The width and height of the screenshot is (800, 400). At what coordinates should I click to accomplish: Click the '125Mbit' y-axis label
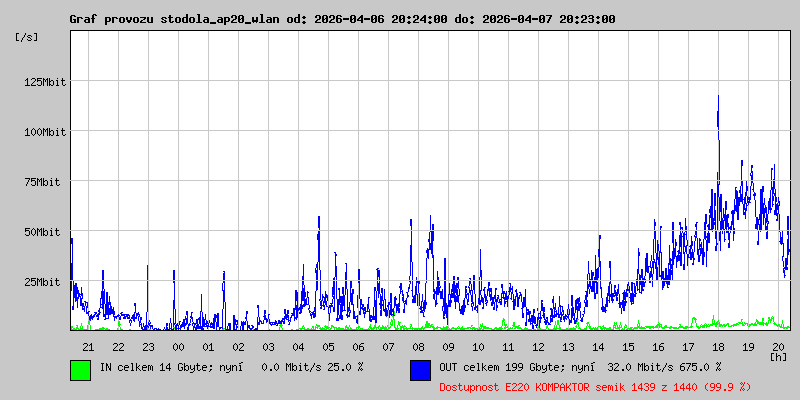pyautogui.click(x=45, y=82)
